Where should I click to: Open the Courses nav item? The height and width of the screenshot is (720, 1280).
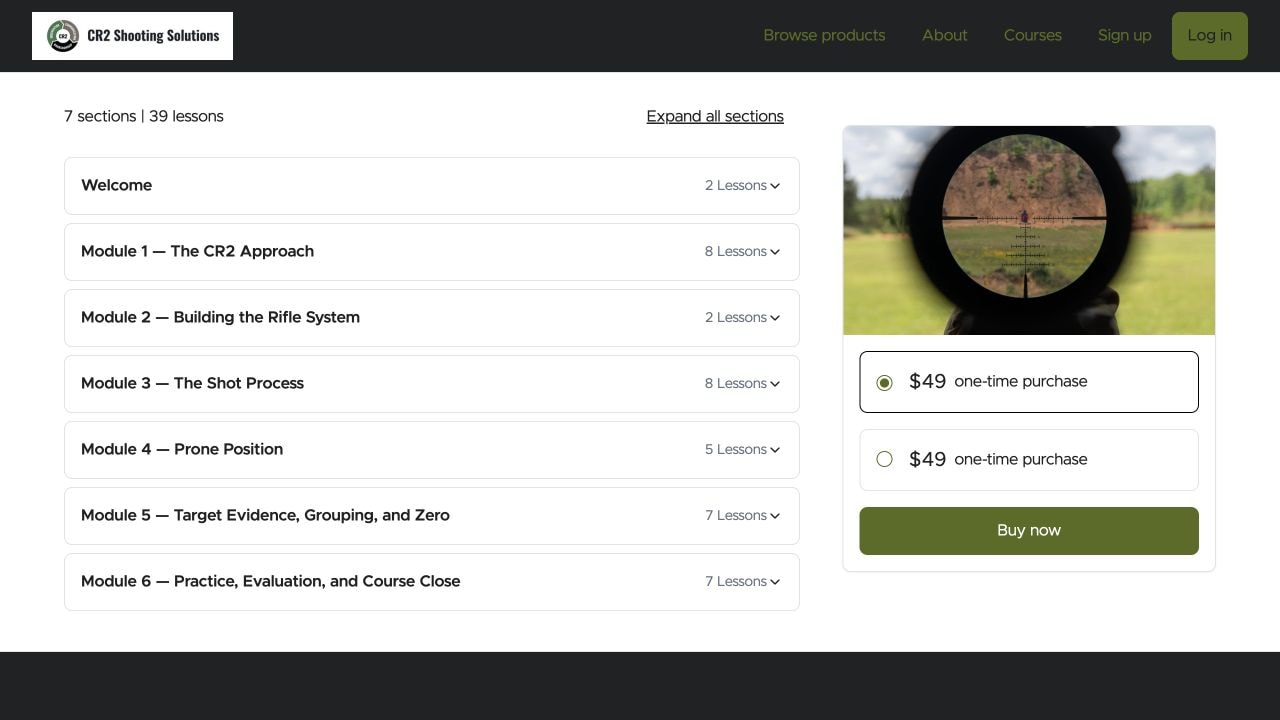pos(1033,36)
